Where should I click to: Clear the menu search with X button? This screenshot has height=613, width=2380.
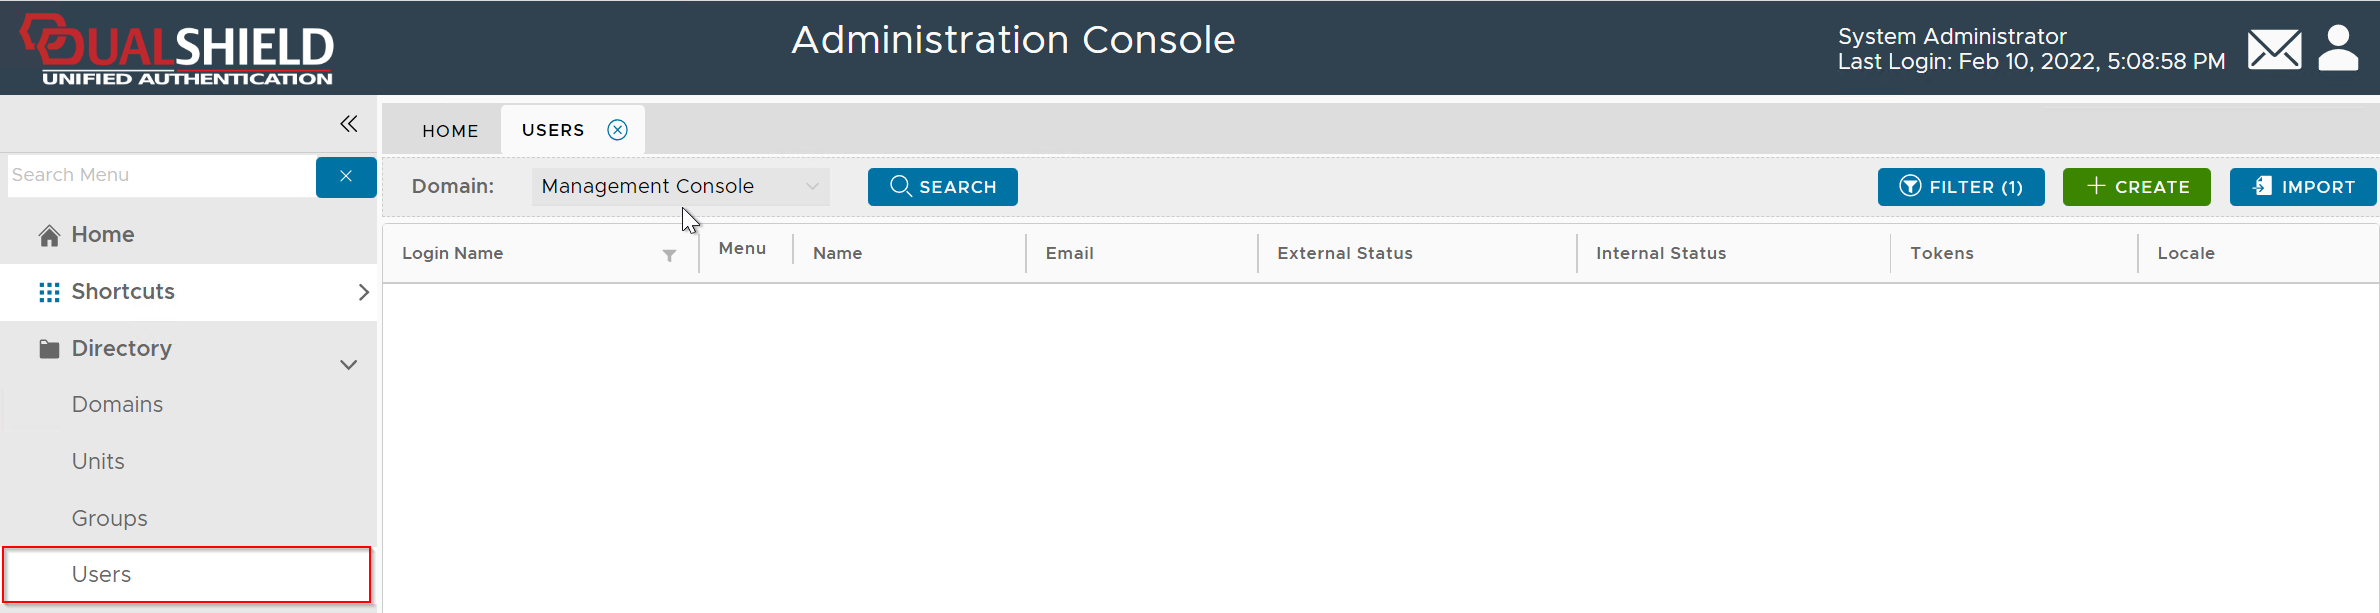tap(346, 177)
